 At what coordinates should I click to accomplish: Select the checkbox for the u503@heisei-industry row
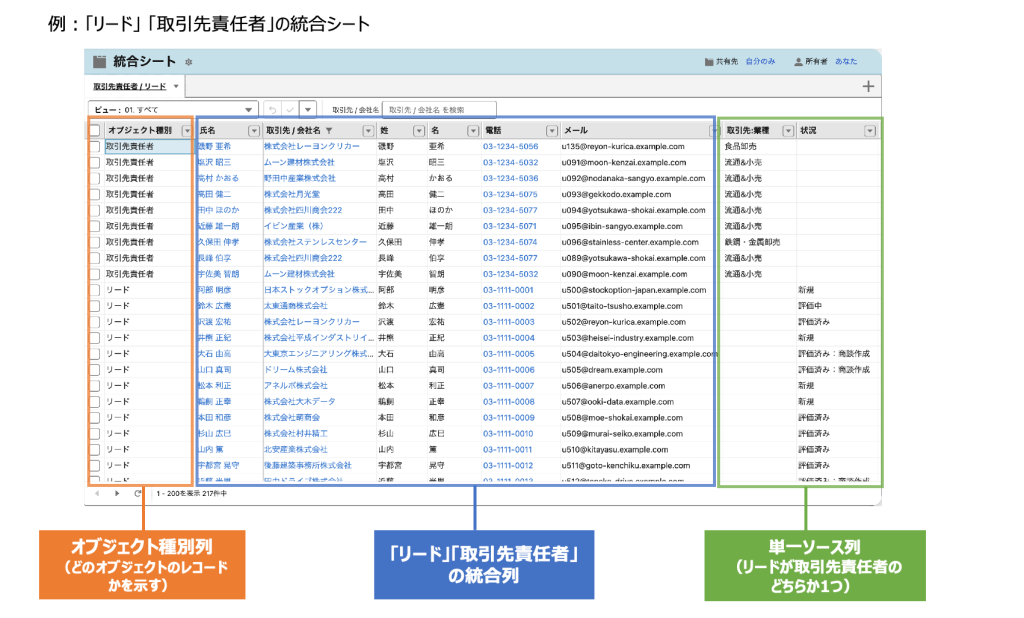tap(95, 338)
